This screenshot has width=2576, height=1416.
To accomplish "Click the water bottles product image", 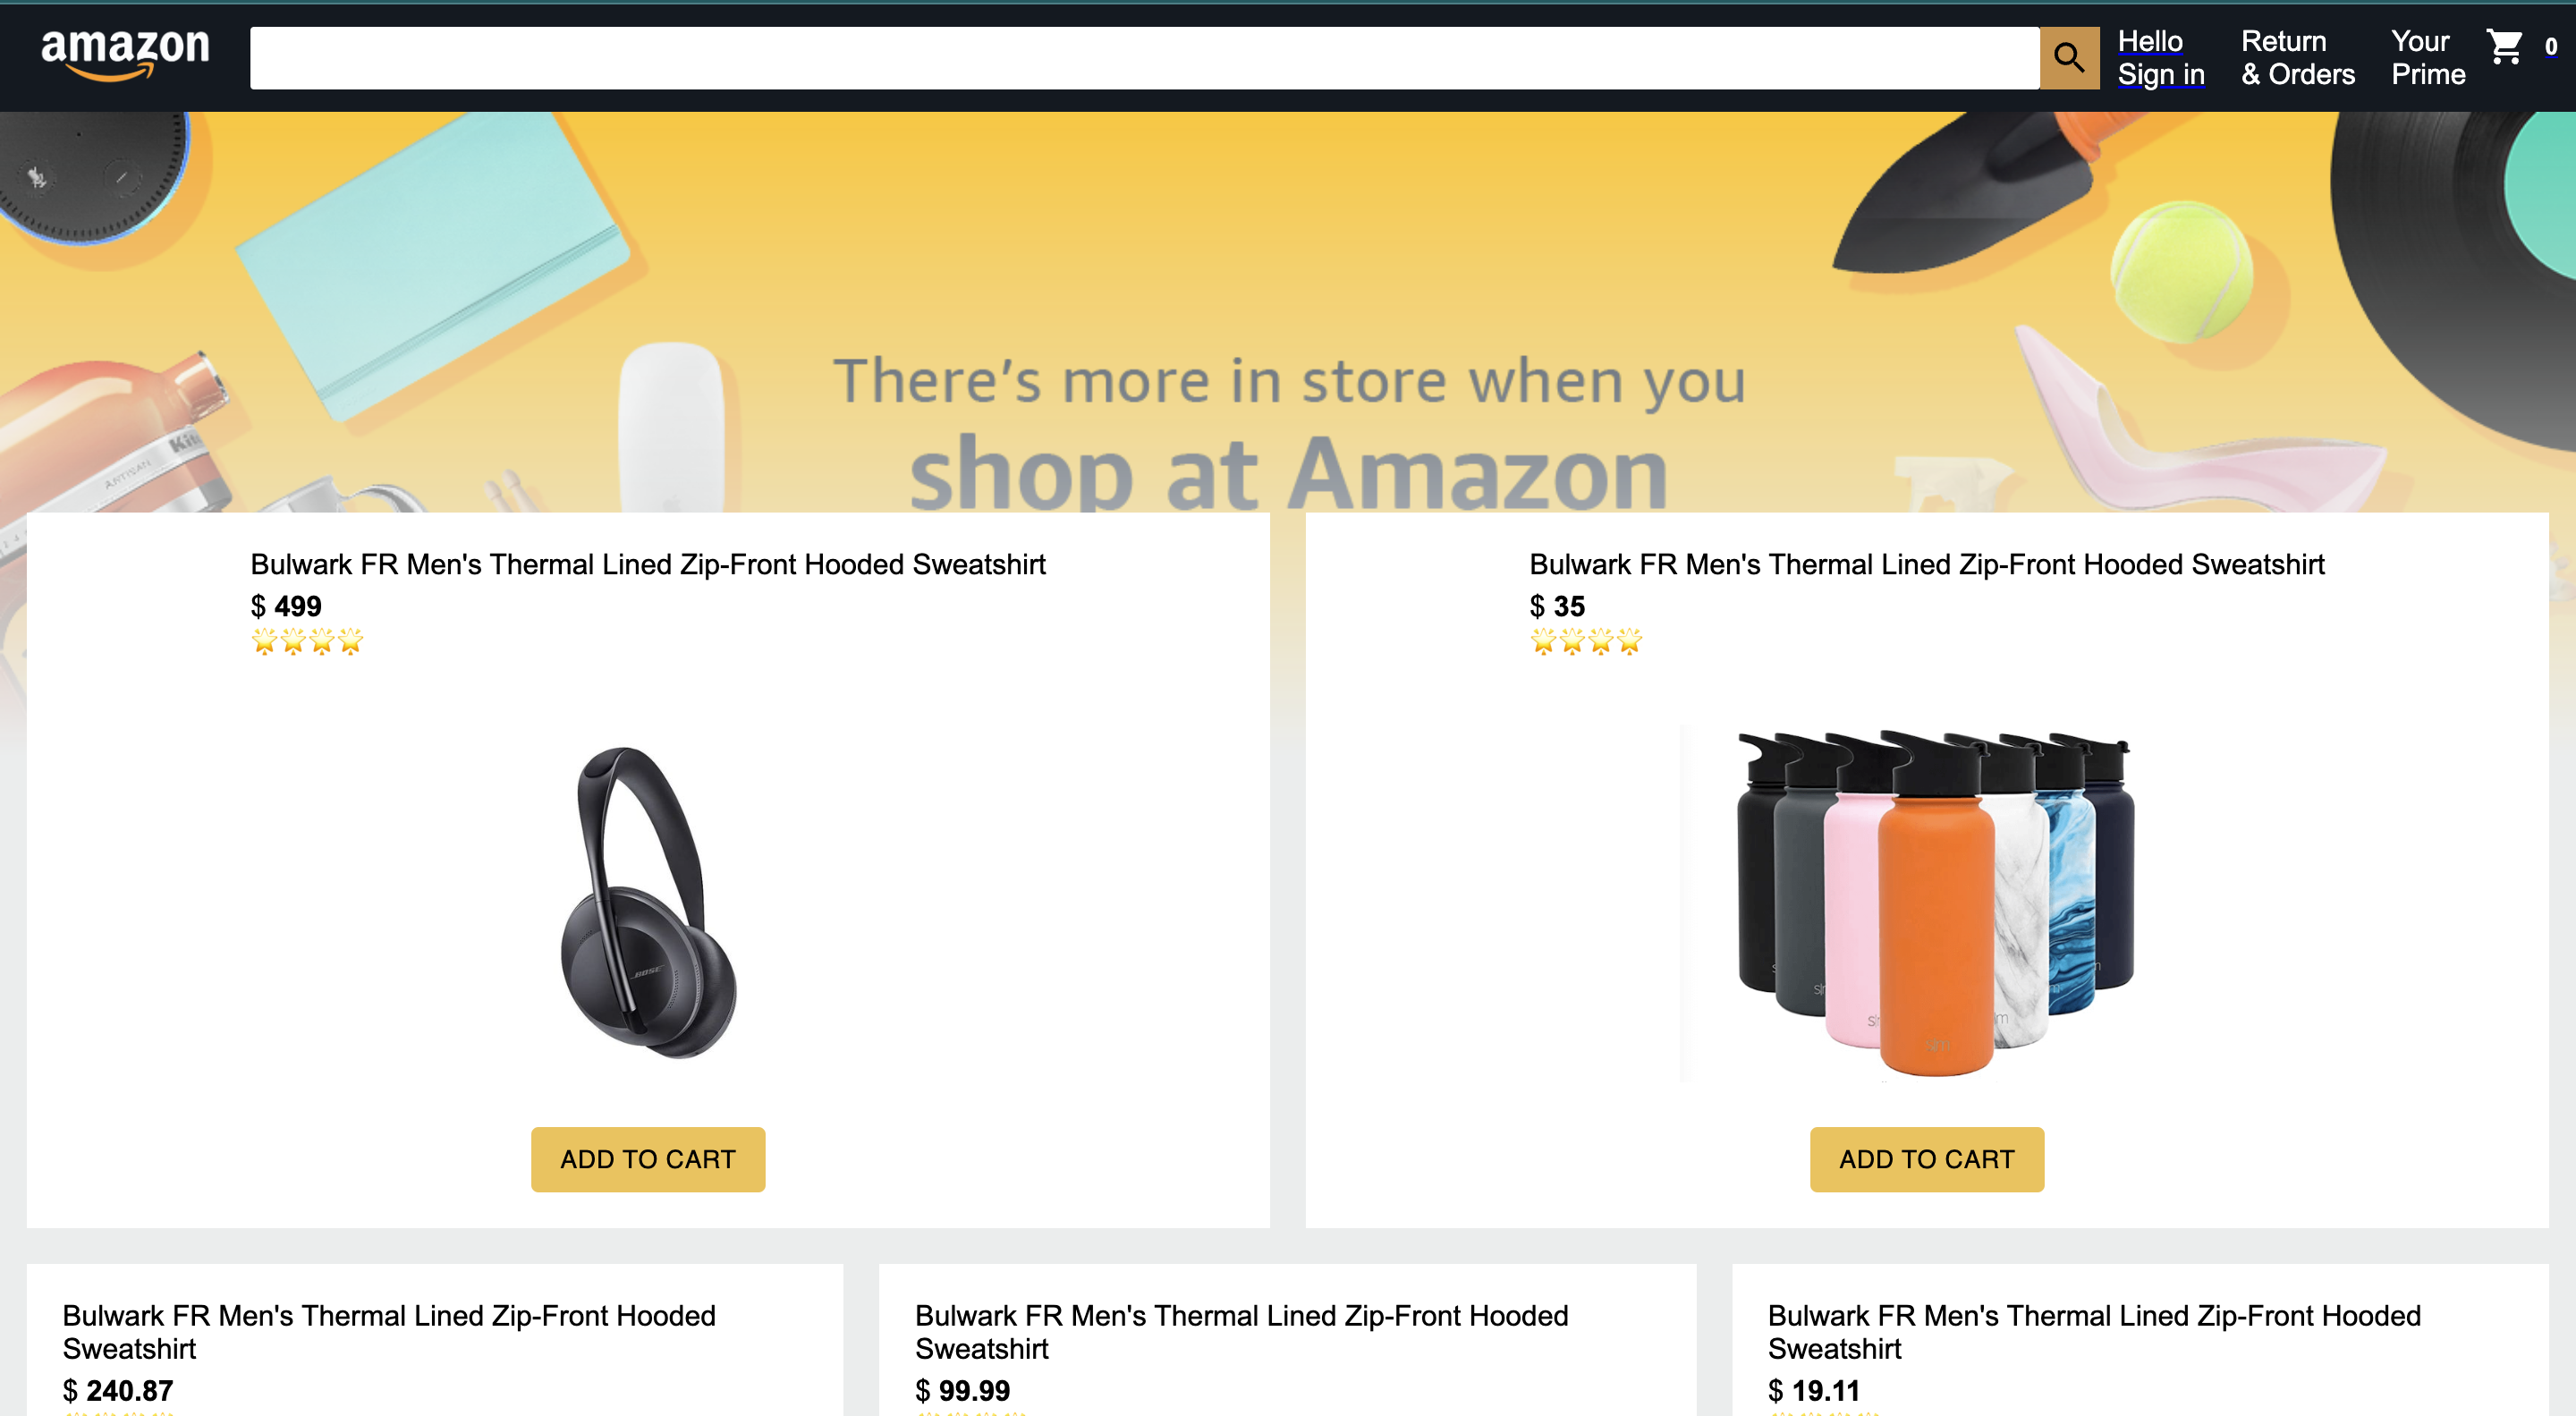I will (x=1927, y=902).
